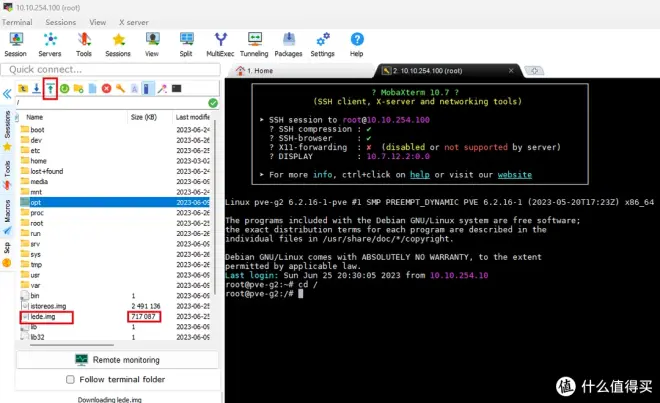This screenshot has height=403, width=660.
Task: Open the Tools toolbar icon
Action: (x=84, y=44)
